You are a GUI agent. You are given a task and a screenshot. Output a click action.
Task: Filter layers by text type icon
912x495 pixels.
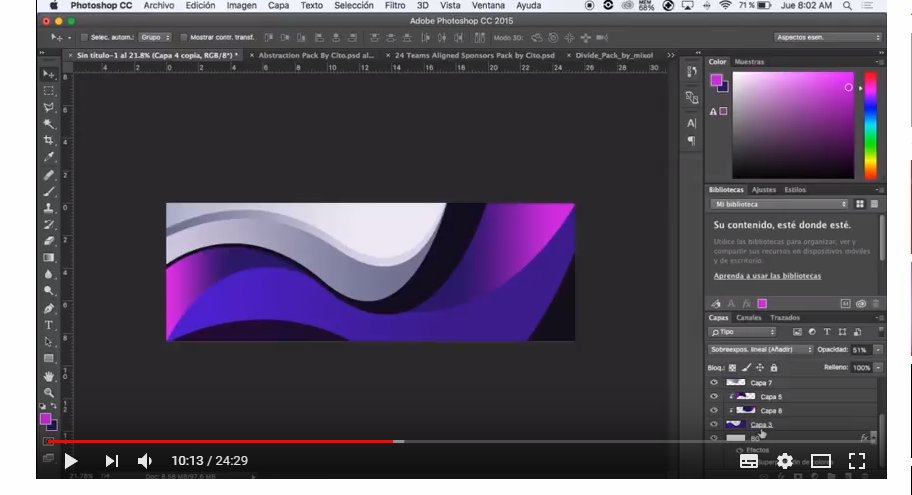tap(826, 332)
